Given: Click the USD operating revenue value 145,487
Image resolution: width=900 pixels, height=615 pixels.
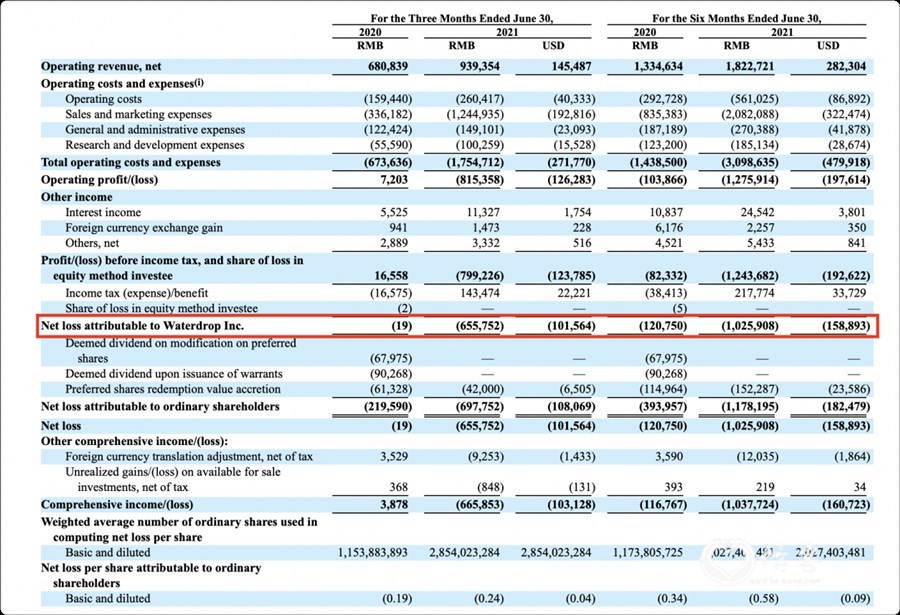Looking at the screenshot, I should pos(571,67).
